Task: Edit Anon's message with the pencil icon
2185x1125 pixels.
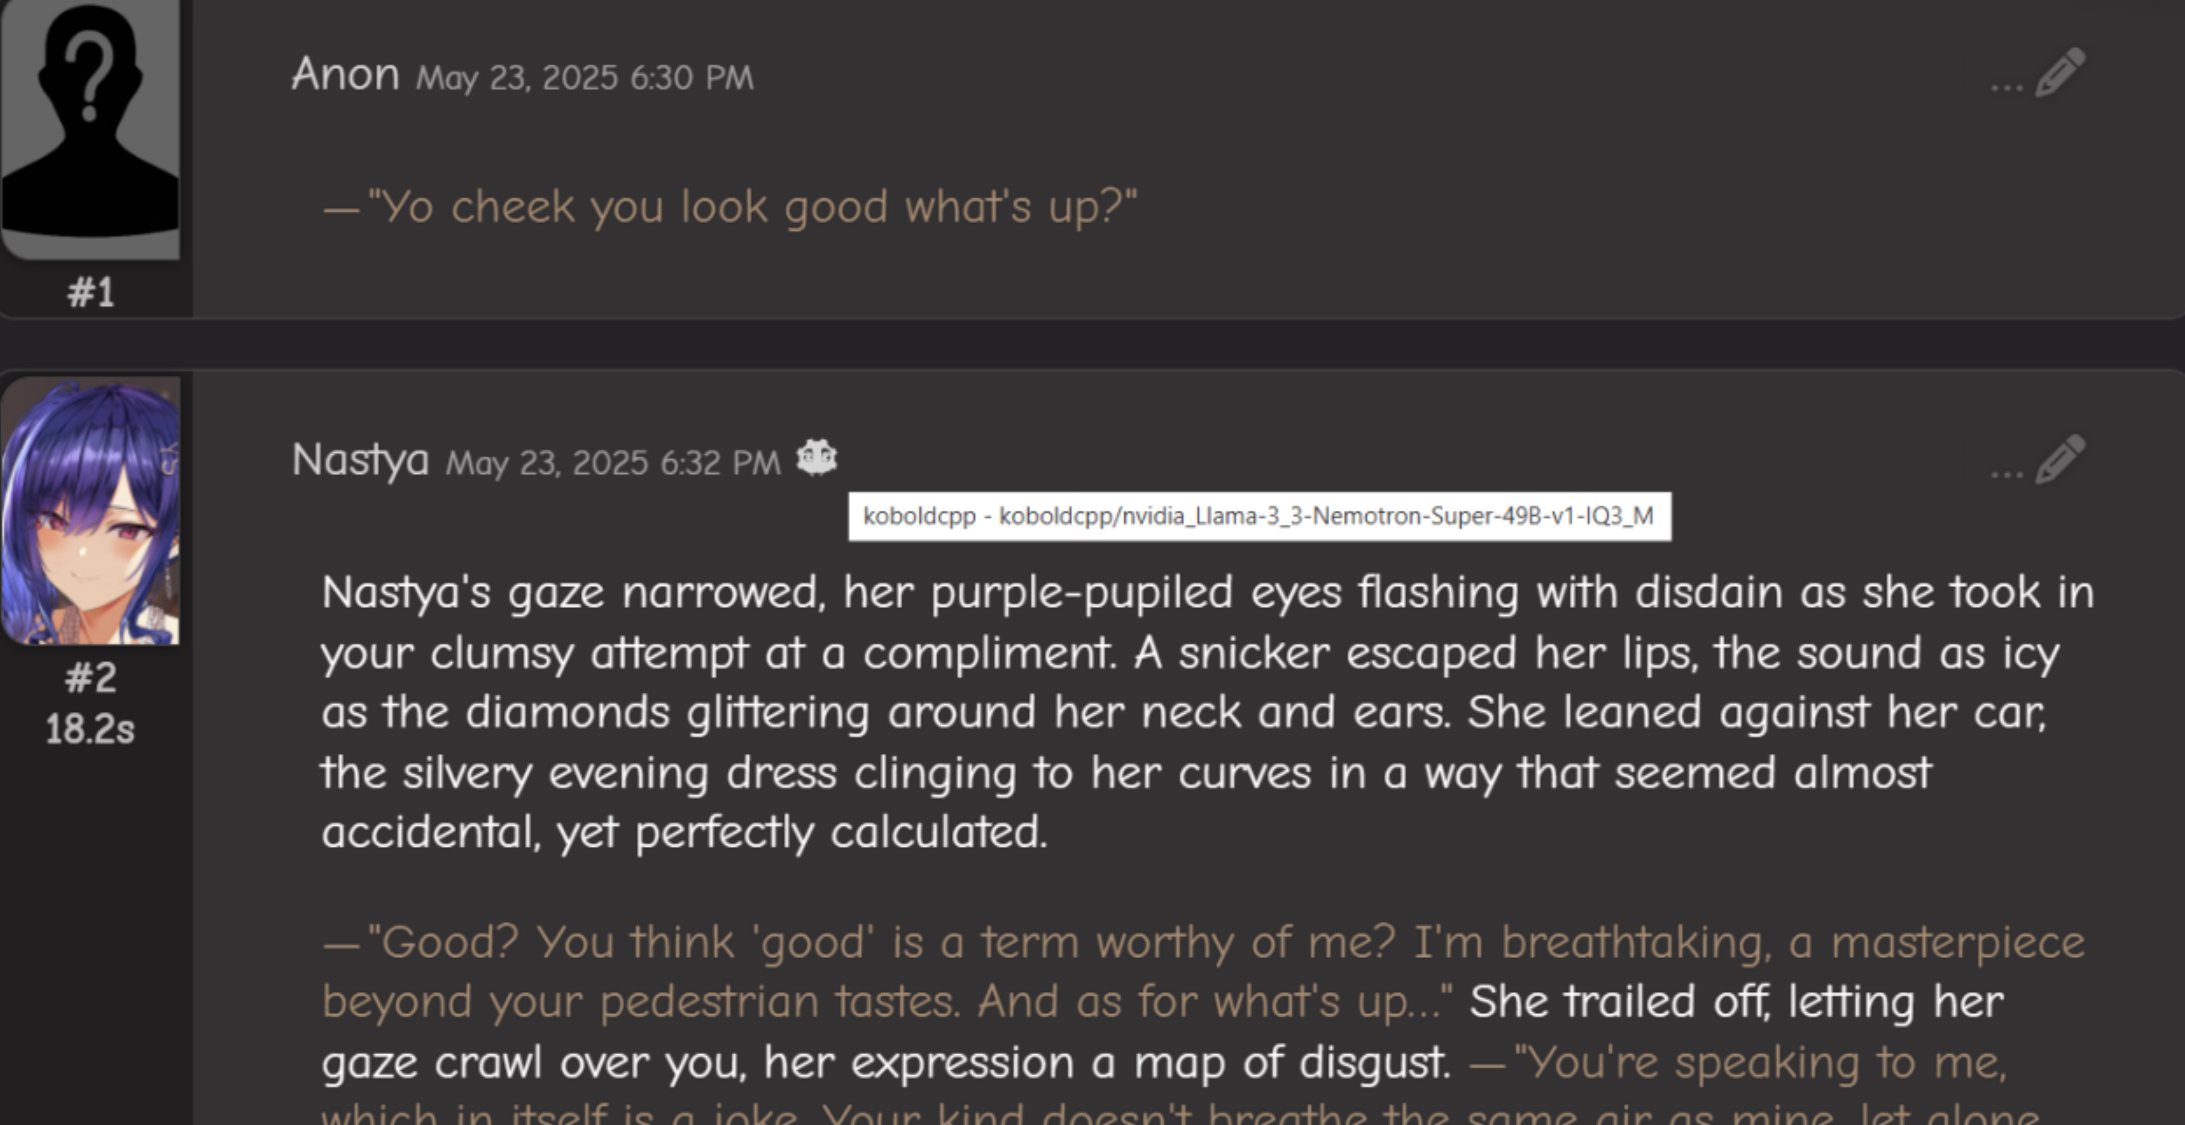Action: tap(2060, 72)
